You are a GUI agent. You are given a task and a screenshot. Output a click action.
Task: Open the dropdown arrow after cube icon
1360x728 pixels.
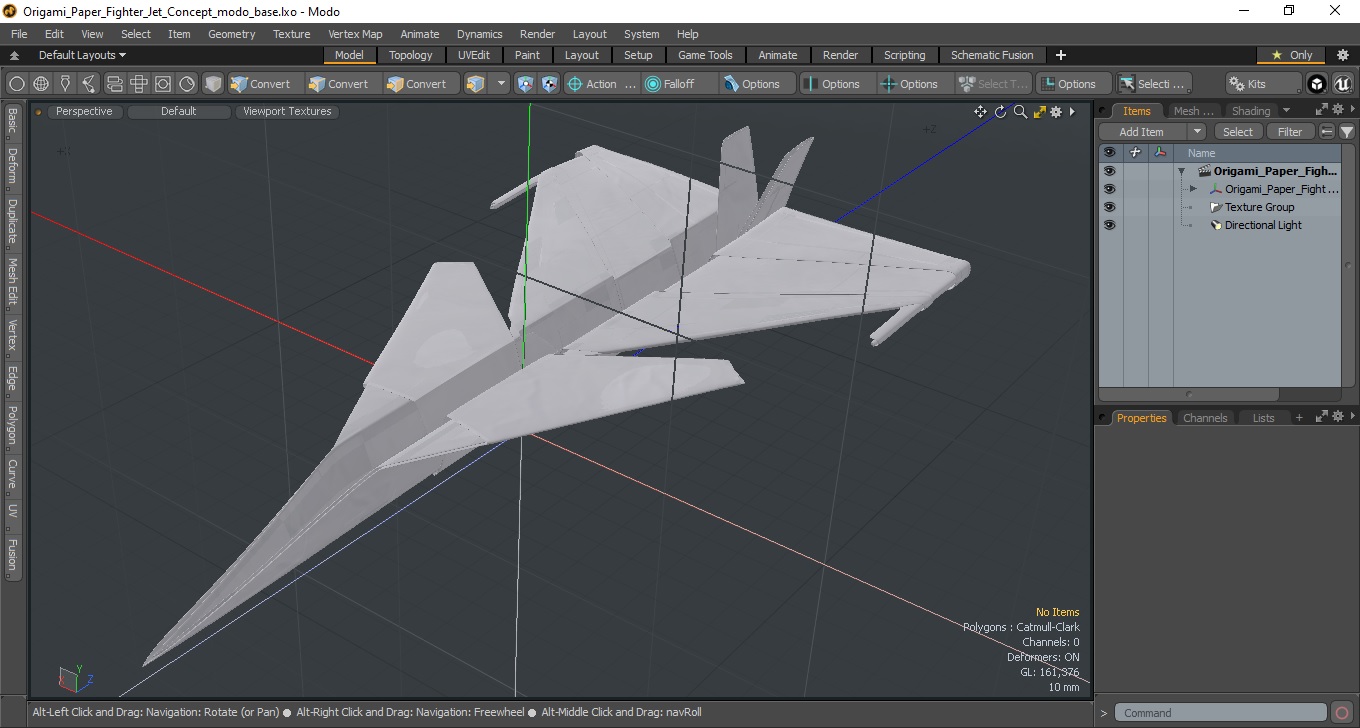(x=502, y=84)
